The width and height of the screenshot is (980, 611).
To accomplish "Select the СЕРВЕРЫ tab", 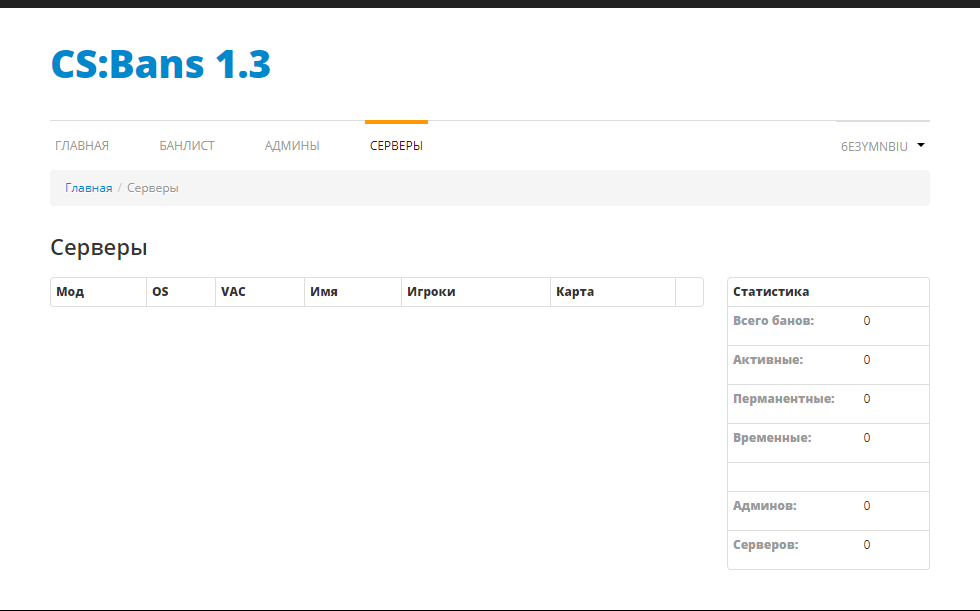I will (x=396, y=146).
